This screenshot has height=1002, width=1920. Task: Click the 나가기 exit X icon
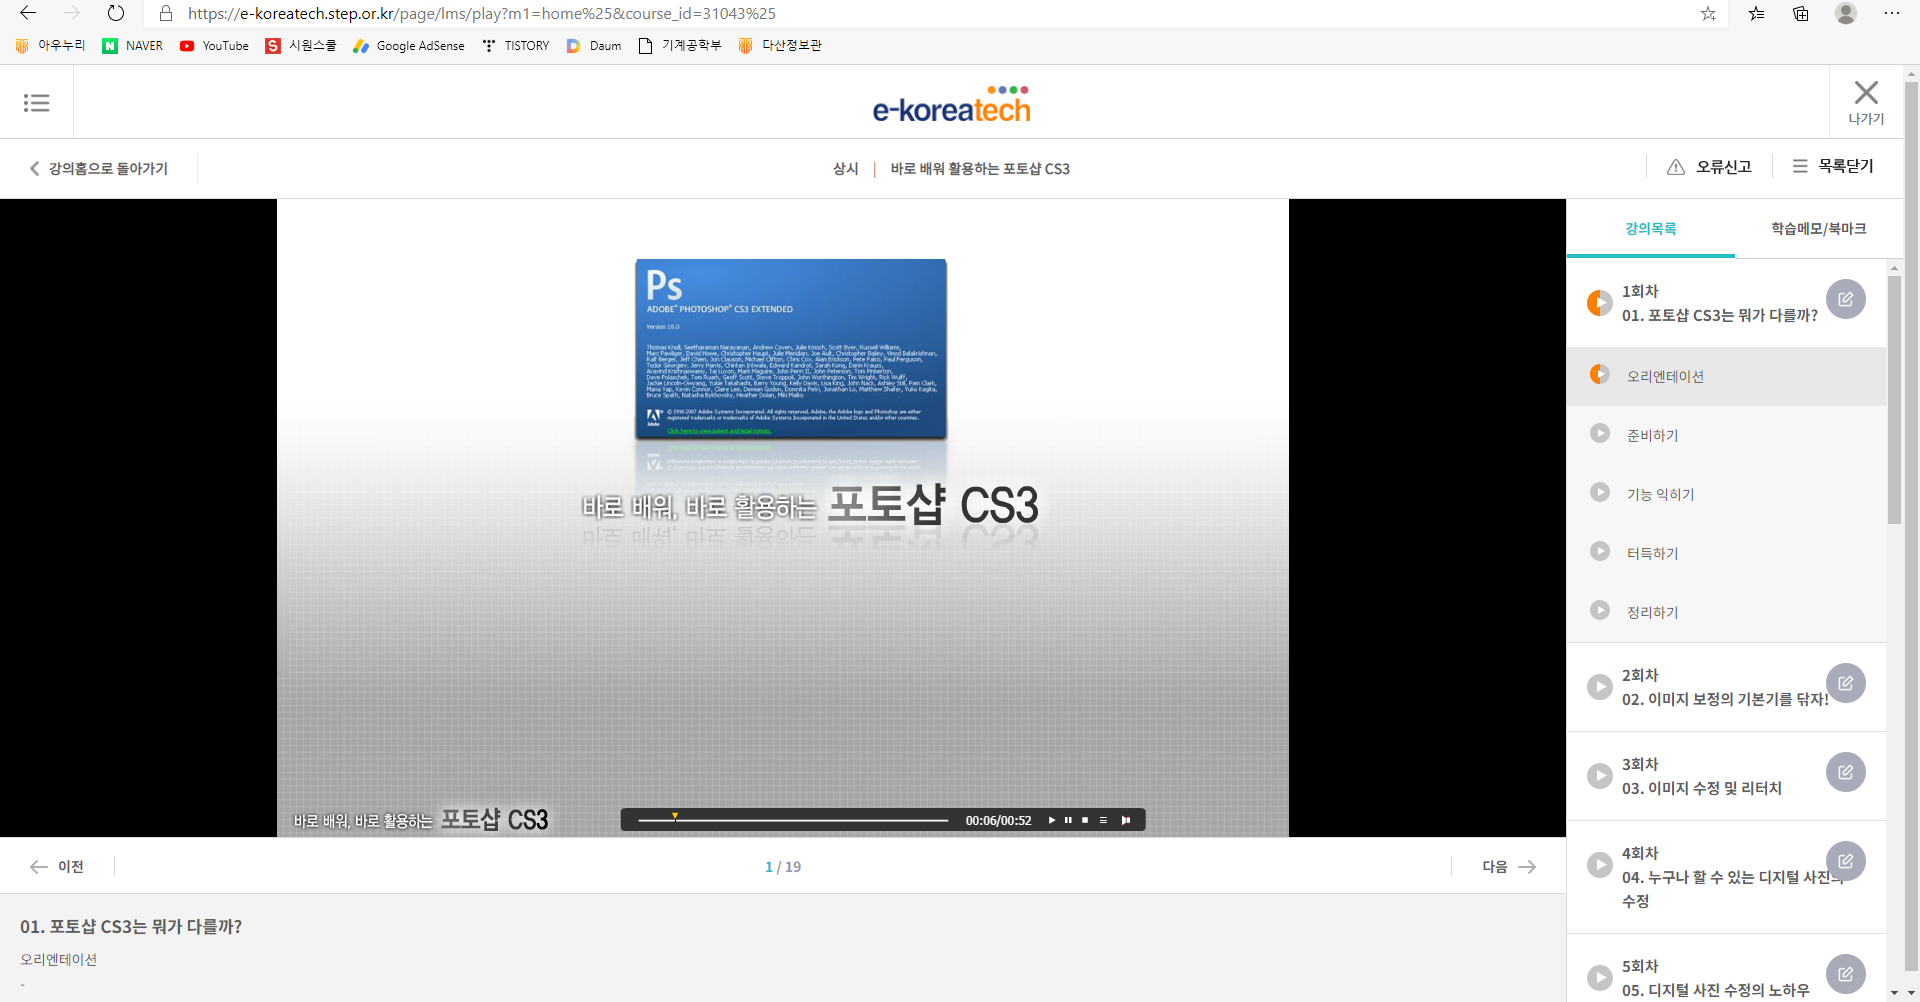click(x=1866, y=93)
